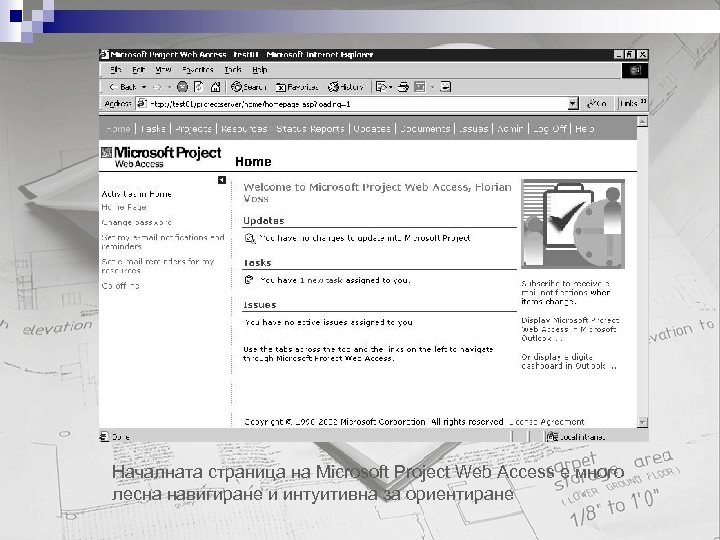The height and width of the screenshot is (540, 720).
Task: Click the scrollbar up arrow
Action: coord(642,121)
